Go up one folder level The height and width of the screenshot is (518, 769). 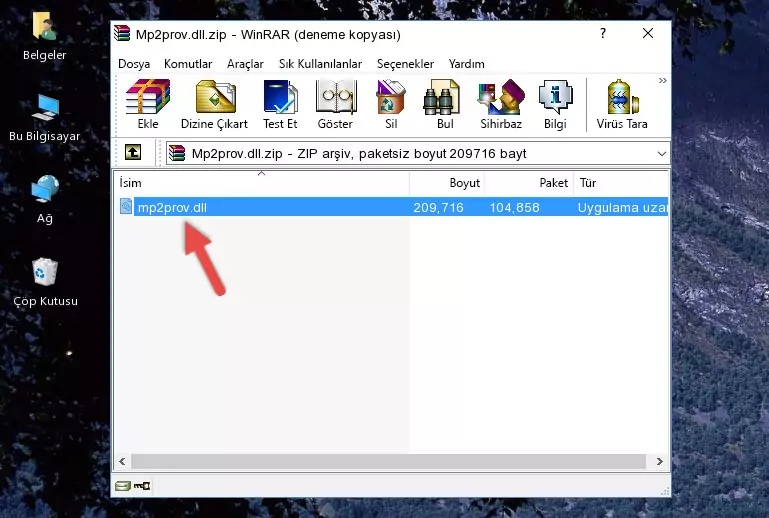tap(133, 153)
